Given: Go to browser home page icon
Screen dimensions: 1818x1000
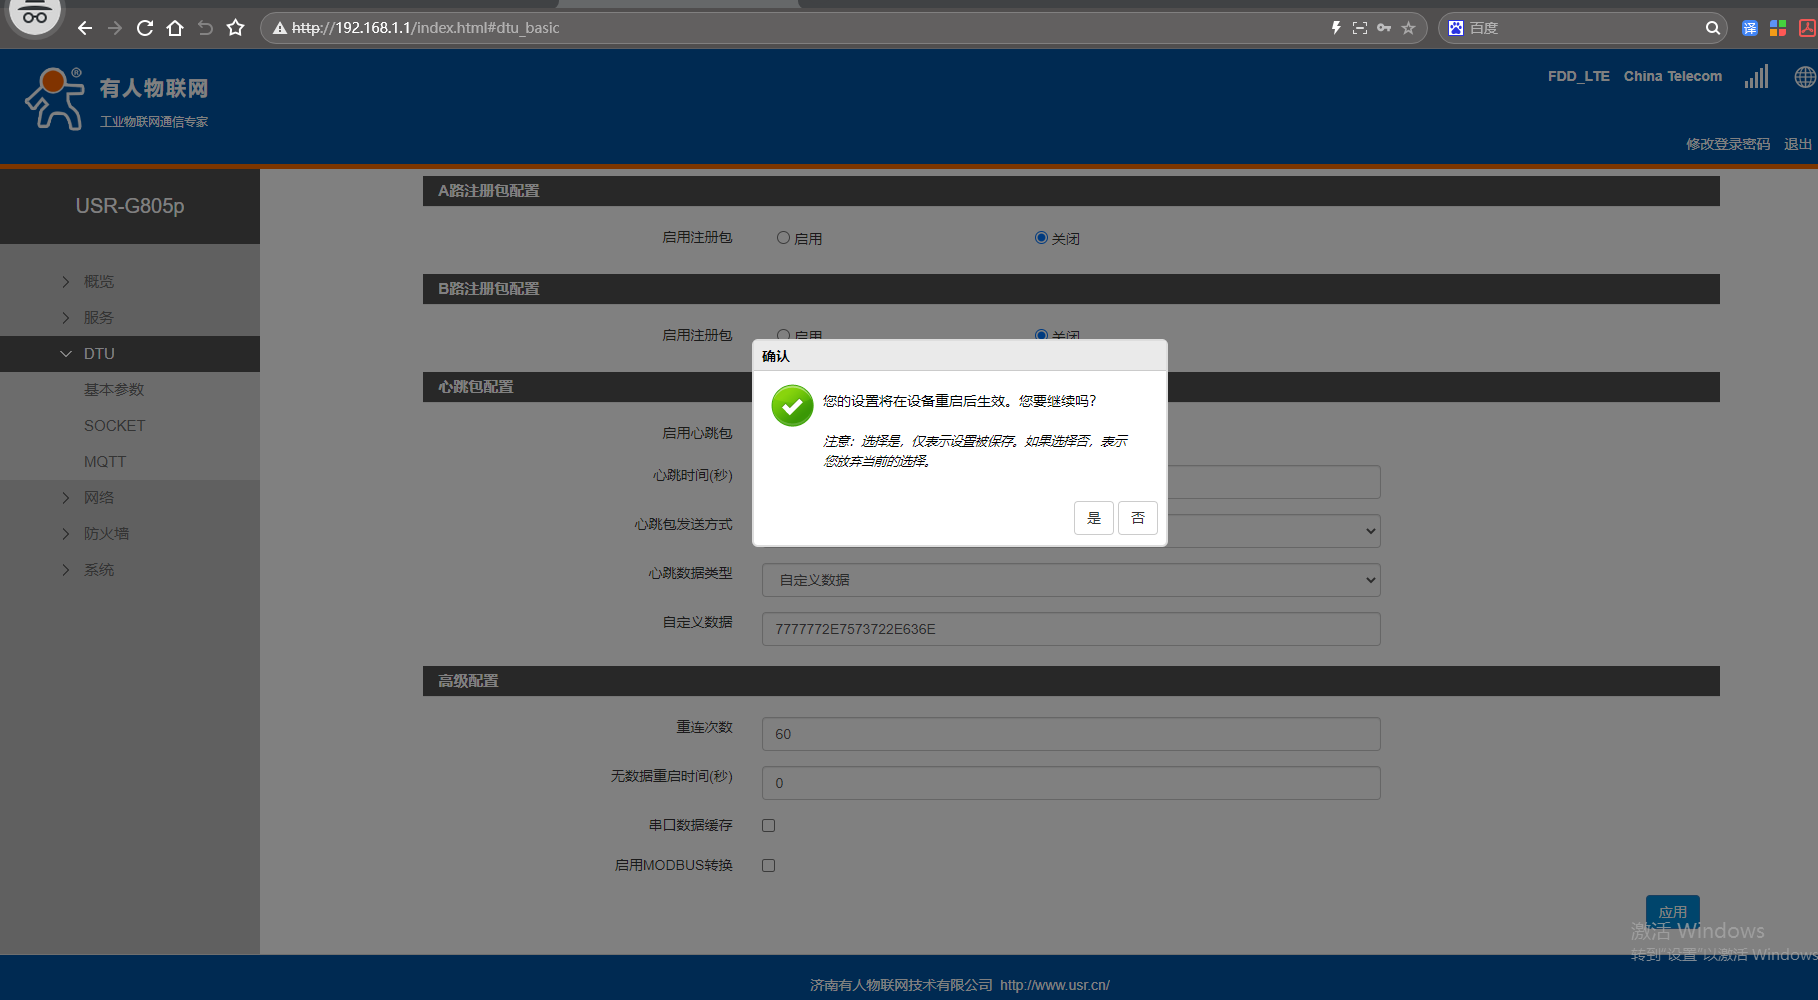Looking at the screenshot, I should click(x=175, y=28).
